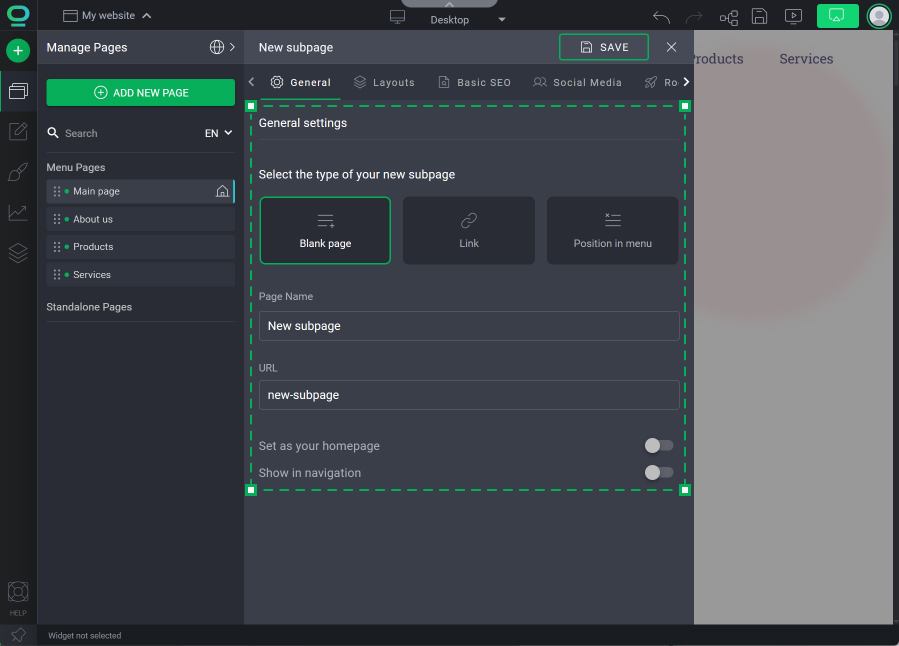Open the paintbrush design icon in the sidebar
Screen dimensions: 899x646
pyautogui.click(x=18, y=172)
